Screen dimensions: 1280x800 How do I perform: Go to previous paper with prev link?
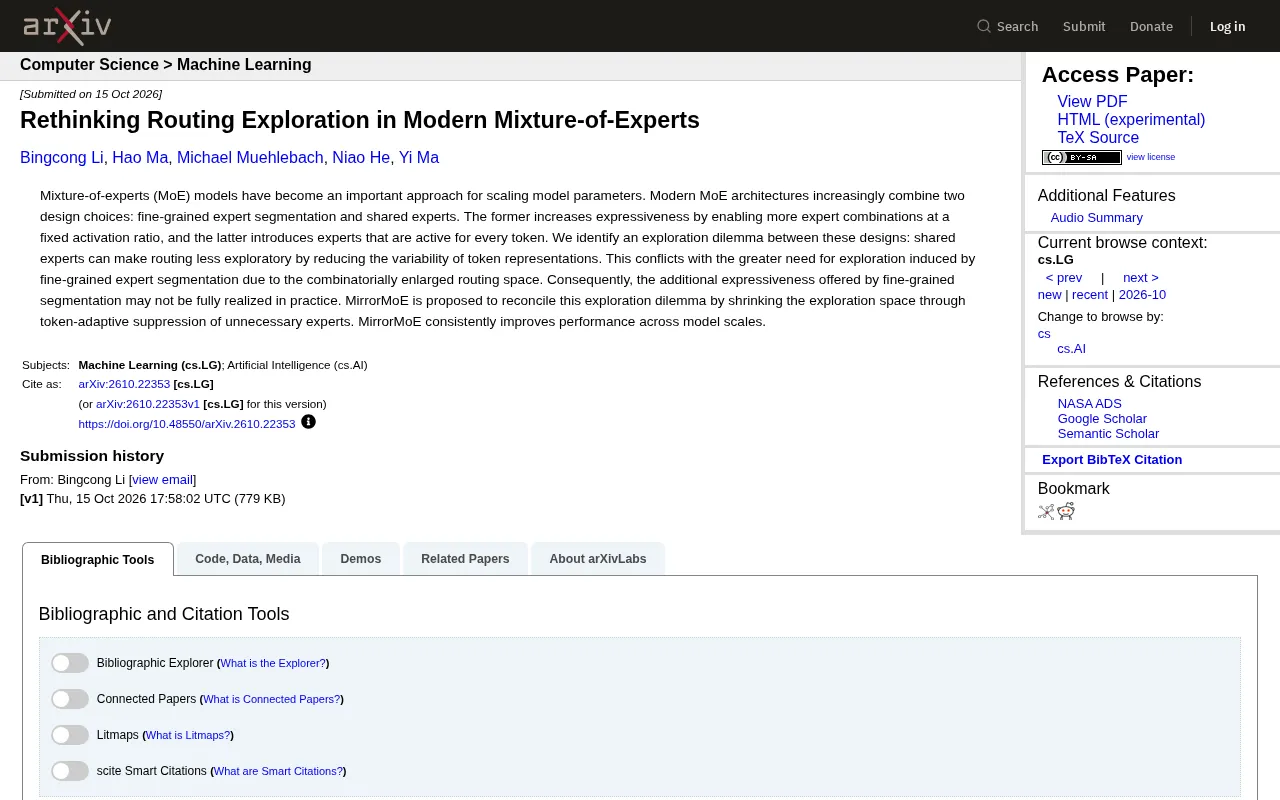[1064, 278]
